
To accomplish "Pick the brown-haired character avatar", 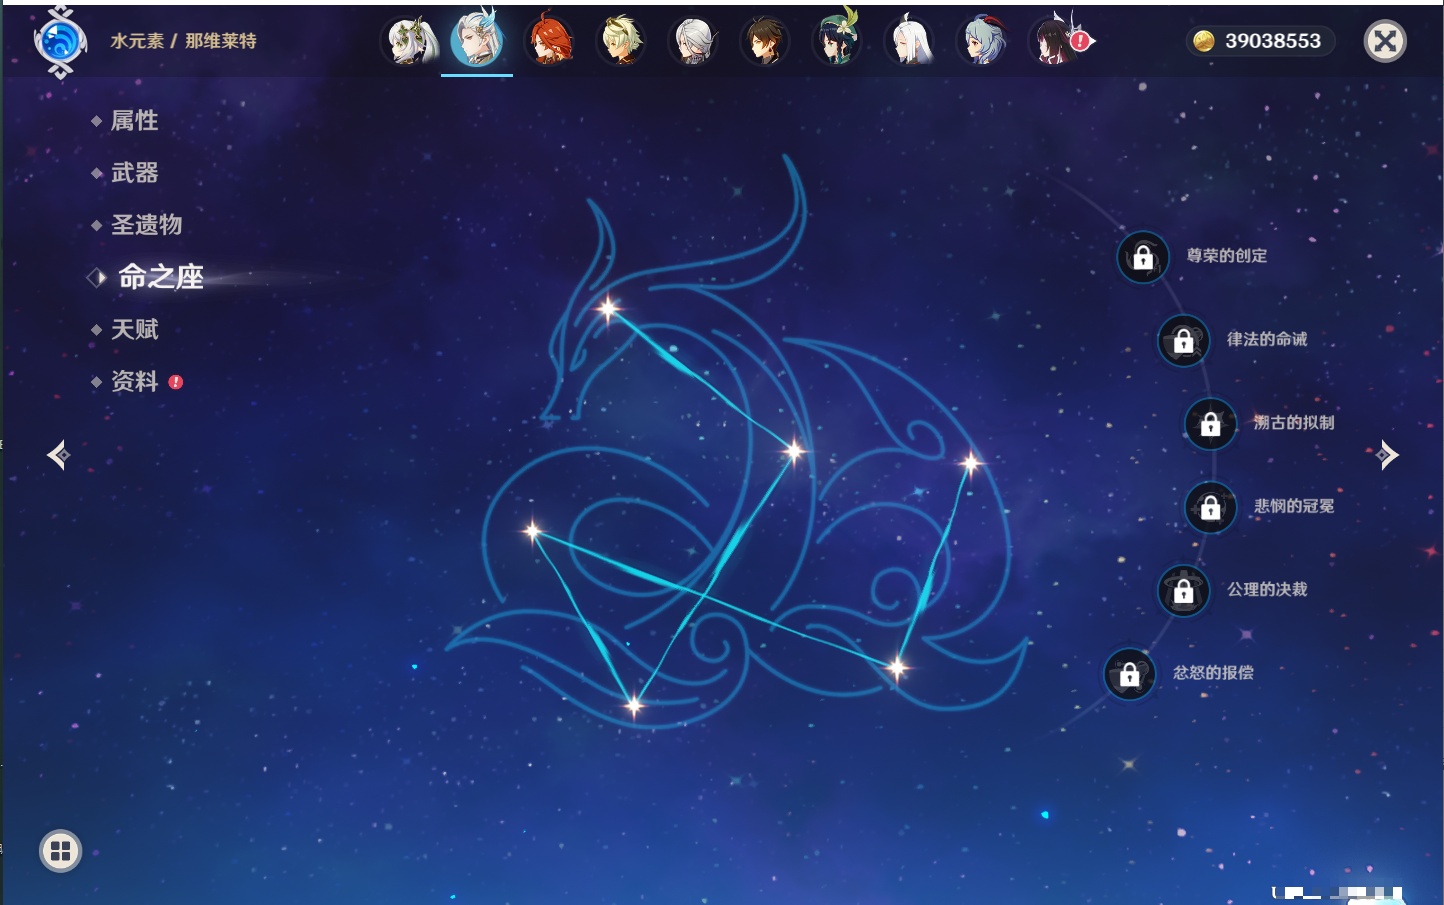I will (764, 41).
